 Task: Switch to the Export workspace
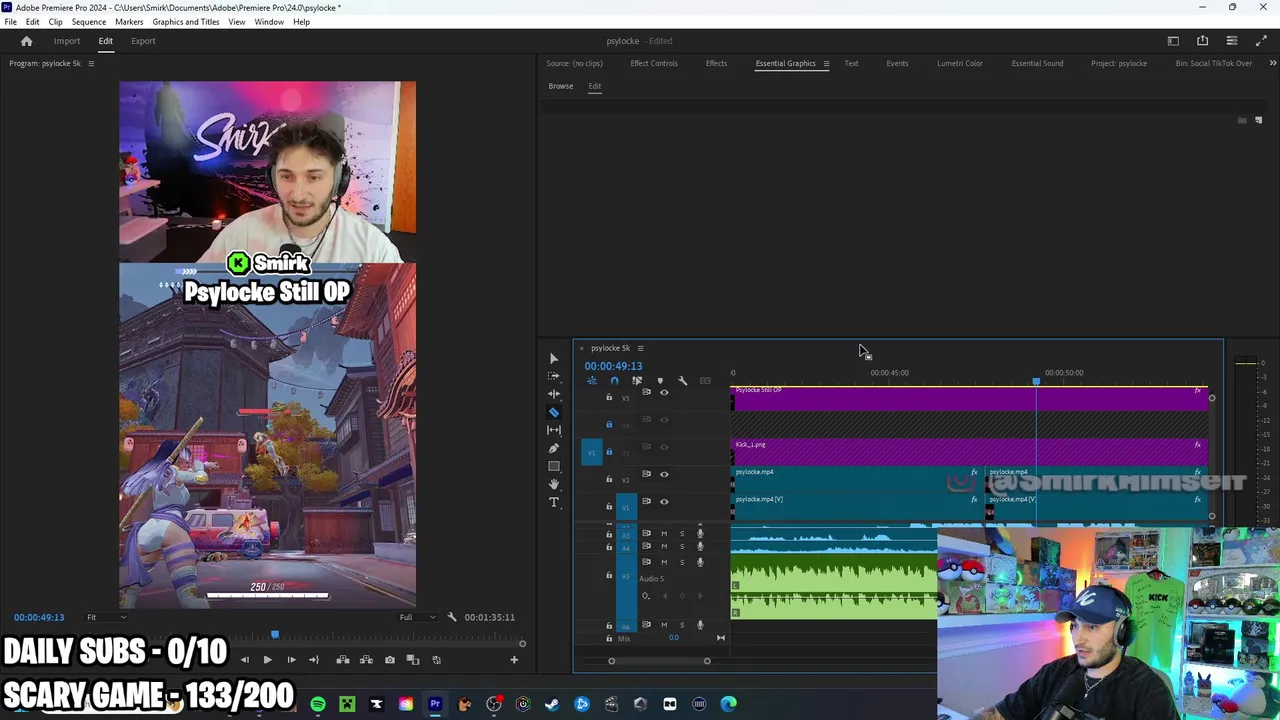(x=143, y=41)
